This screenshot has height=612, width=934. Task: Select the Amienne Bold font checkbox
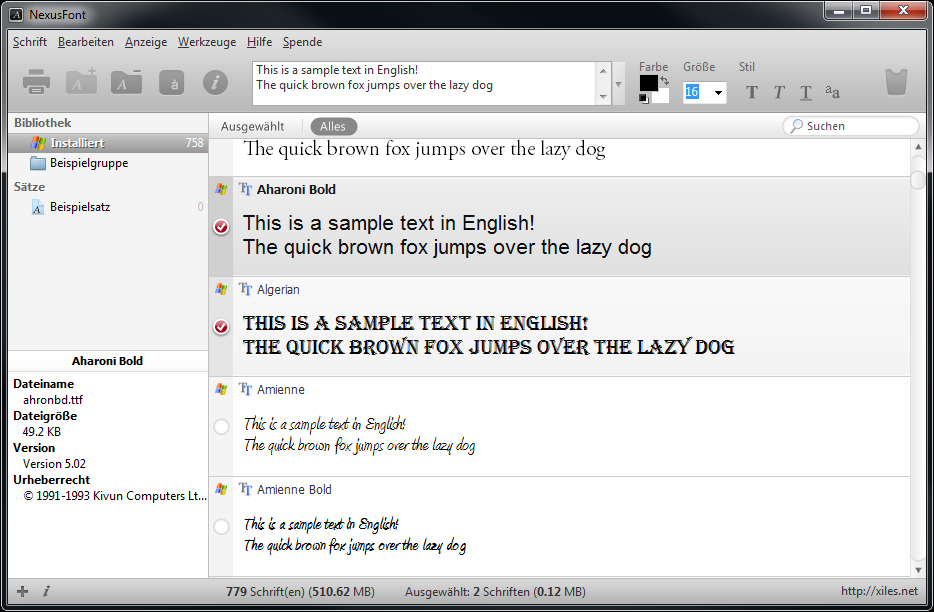click(221, 527)
